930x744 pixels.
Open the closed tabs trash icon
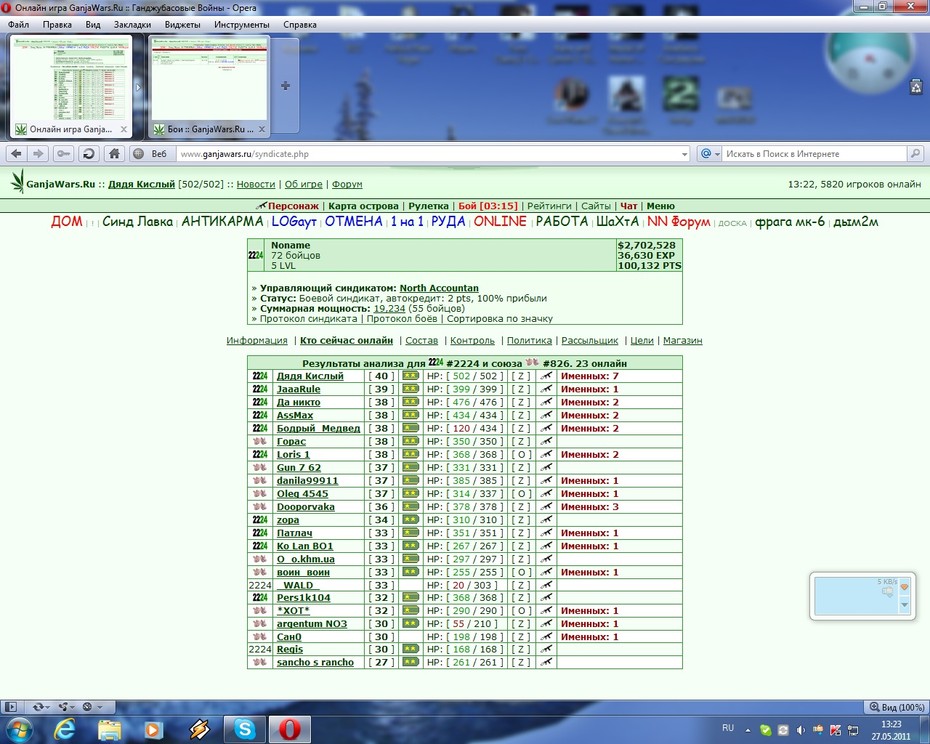(x=916, y=87)
